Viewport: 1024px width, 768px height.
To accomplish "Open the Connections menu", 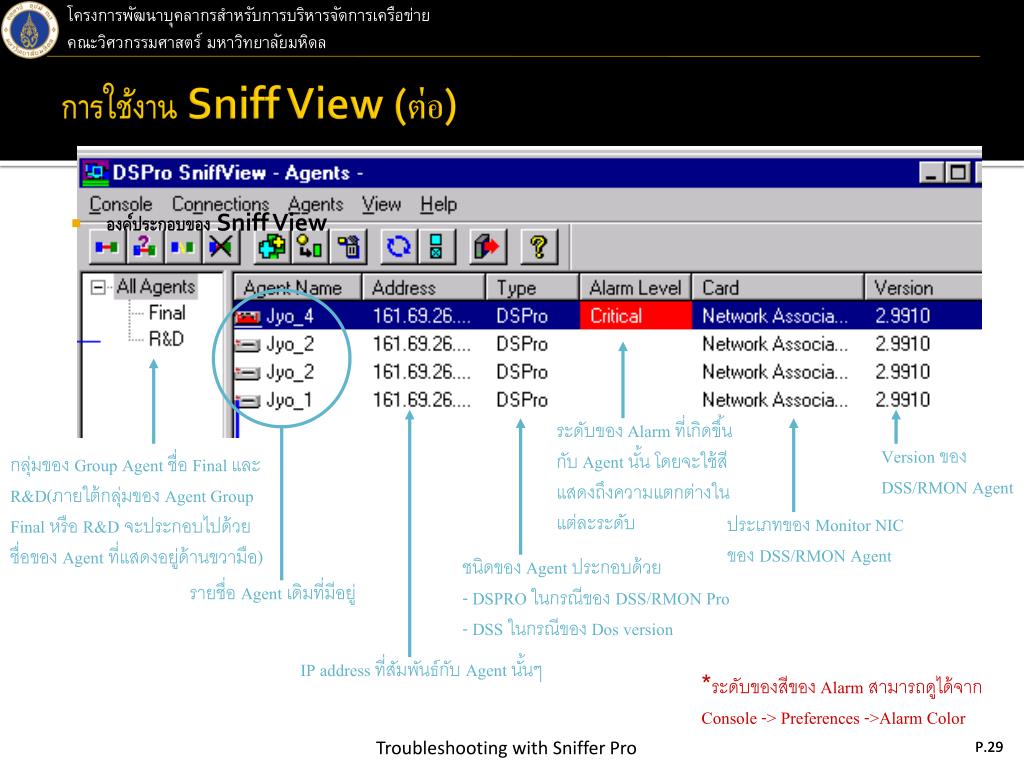I will click(x=220, y=204).
